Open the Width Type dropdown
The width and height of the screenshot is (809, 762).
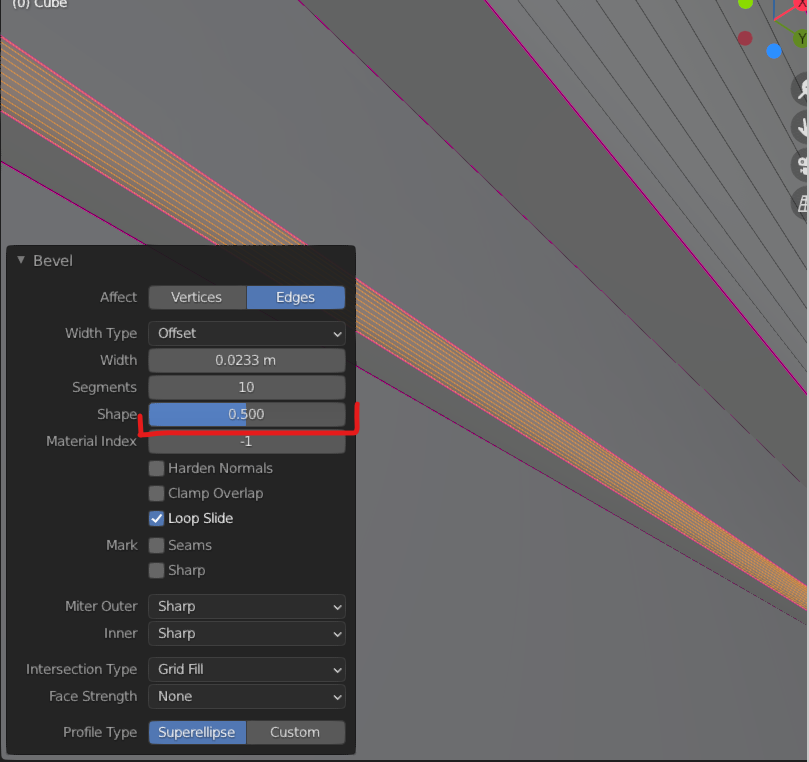(247, 333)
